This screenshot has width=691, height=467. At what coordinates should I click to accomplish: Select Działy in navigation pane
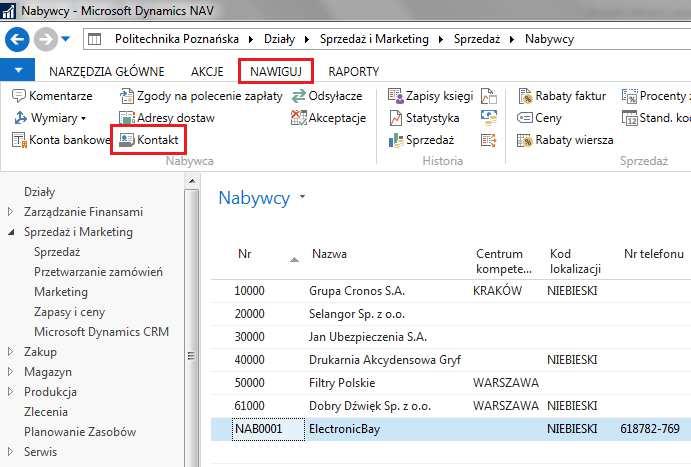click(x=40, y=192)
